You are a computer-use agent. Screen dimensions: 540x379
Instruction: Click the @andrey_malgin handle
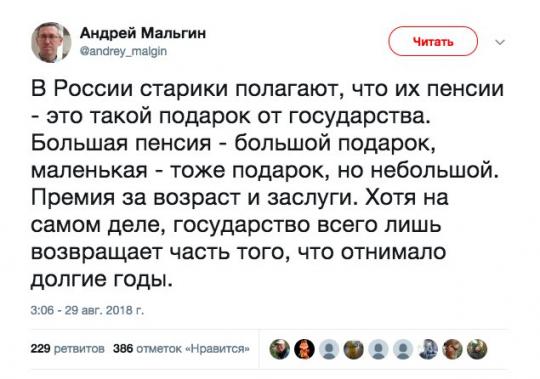pos(123,51)
